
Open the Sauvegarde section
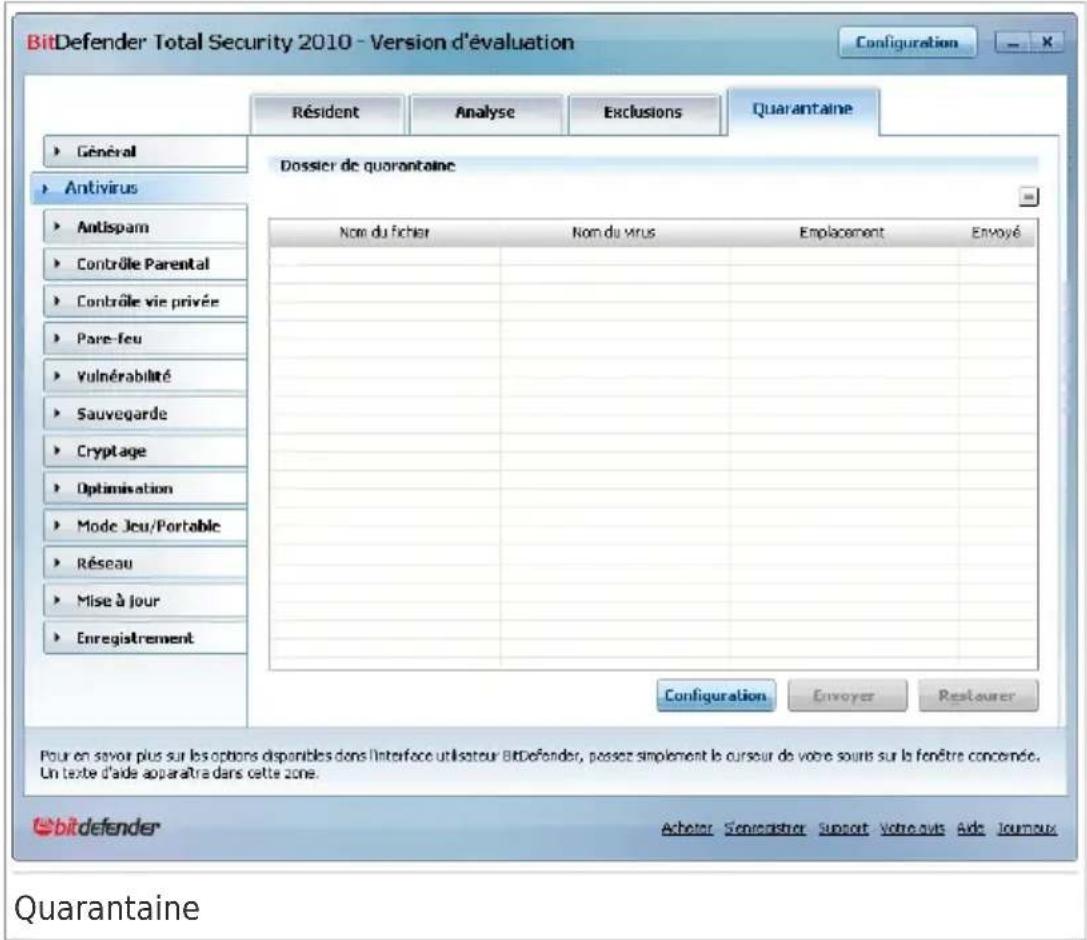[x=145, y=414]
